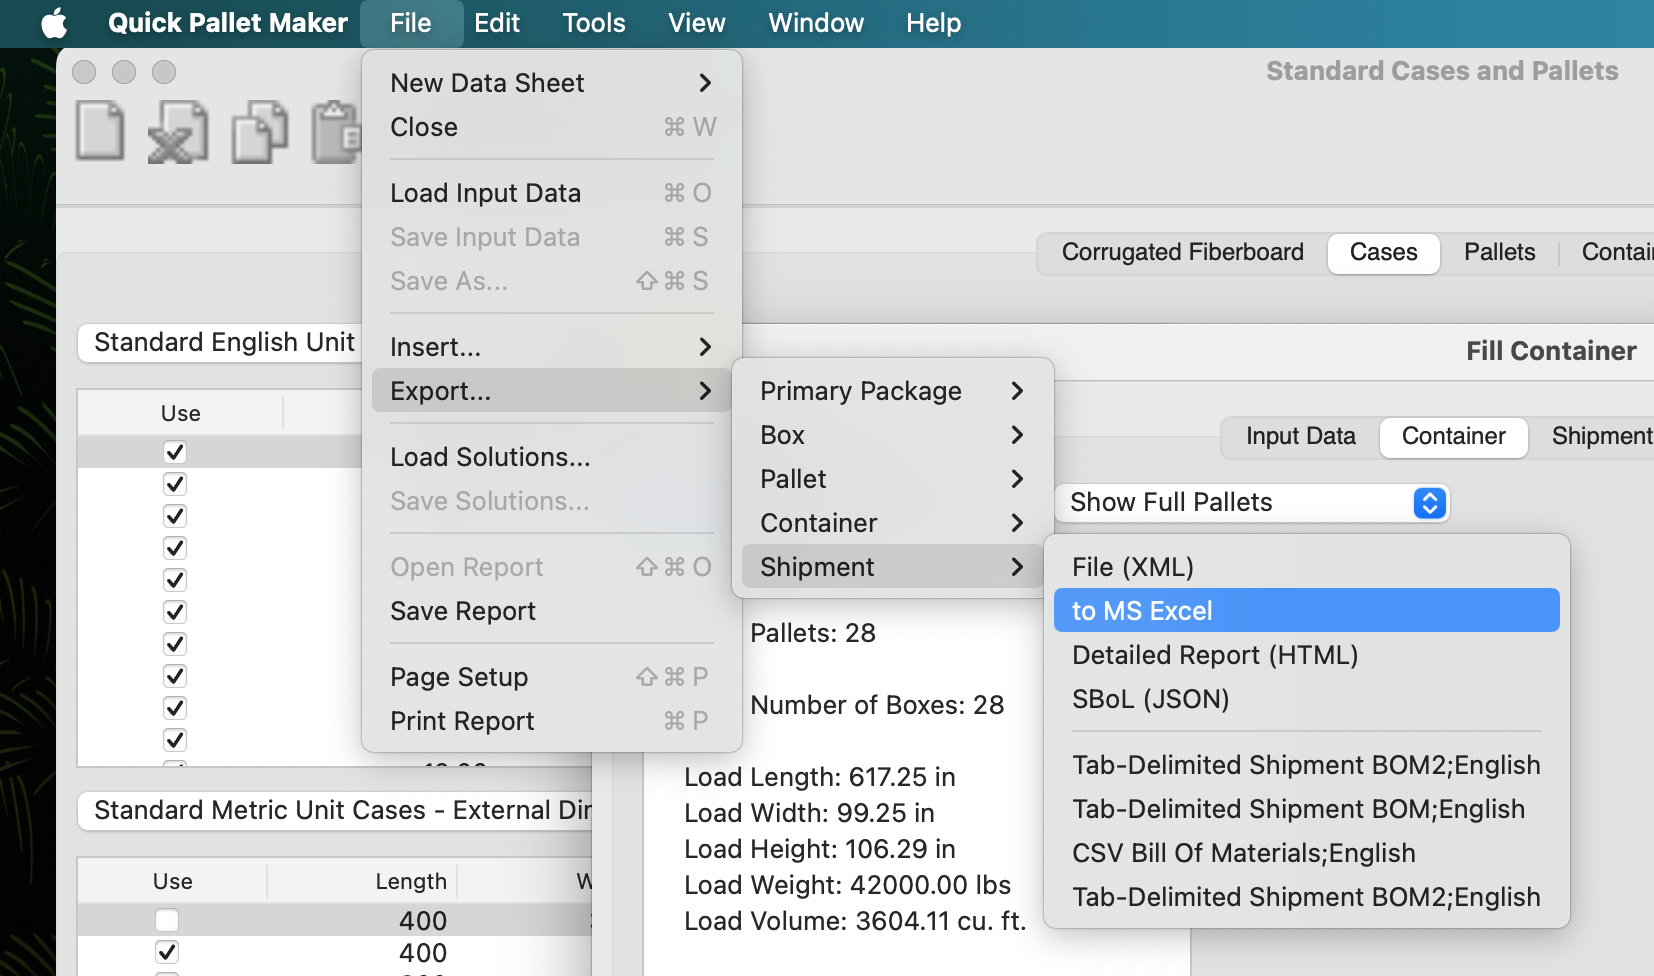
Task: Click the 'Pallets: 28' text
Action: point(813,633)
